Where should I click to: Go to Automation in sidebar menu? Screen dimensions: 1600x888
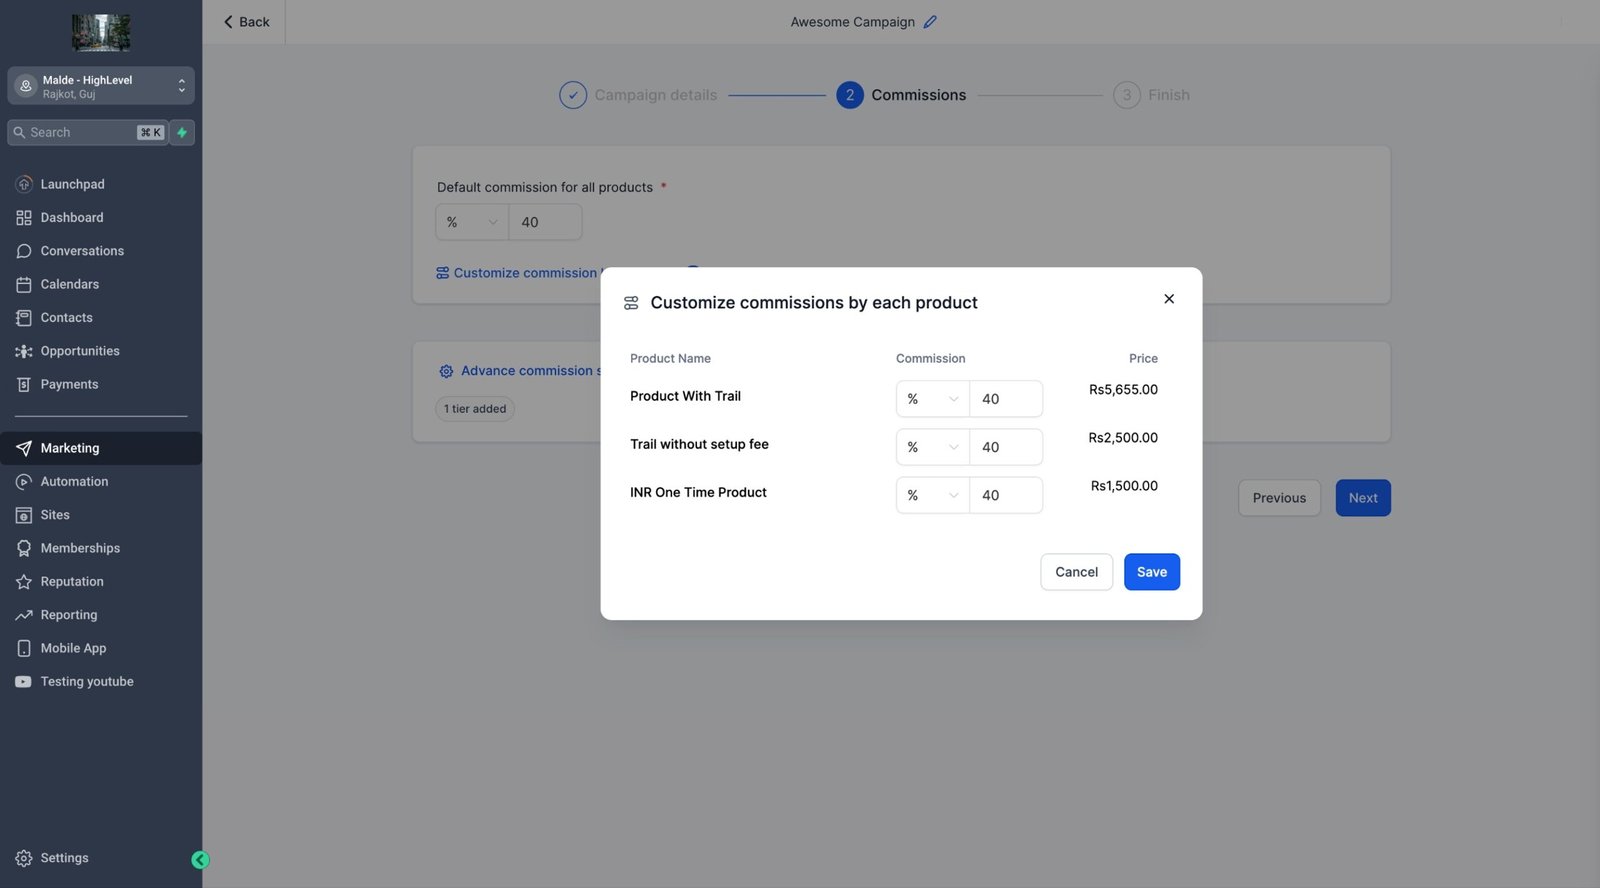pyautogui.click(x=74, y=482)
